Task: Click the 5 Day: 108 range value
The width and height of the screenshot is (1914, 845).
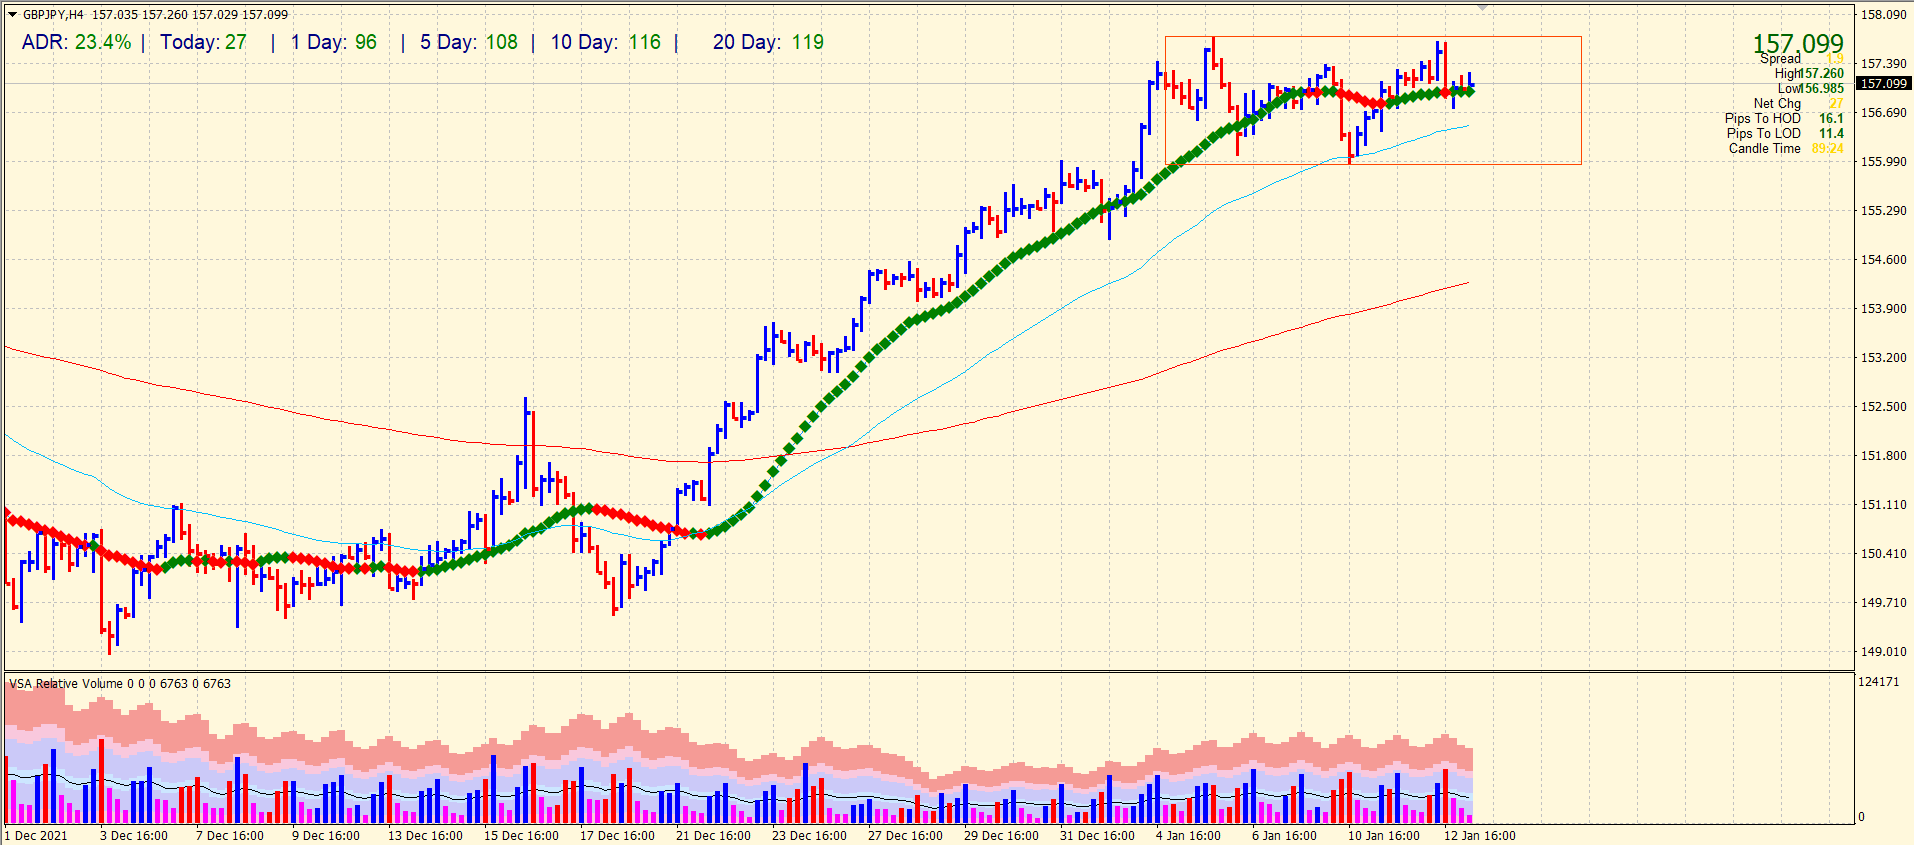Action: (x=469, y=42)
